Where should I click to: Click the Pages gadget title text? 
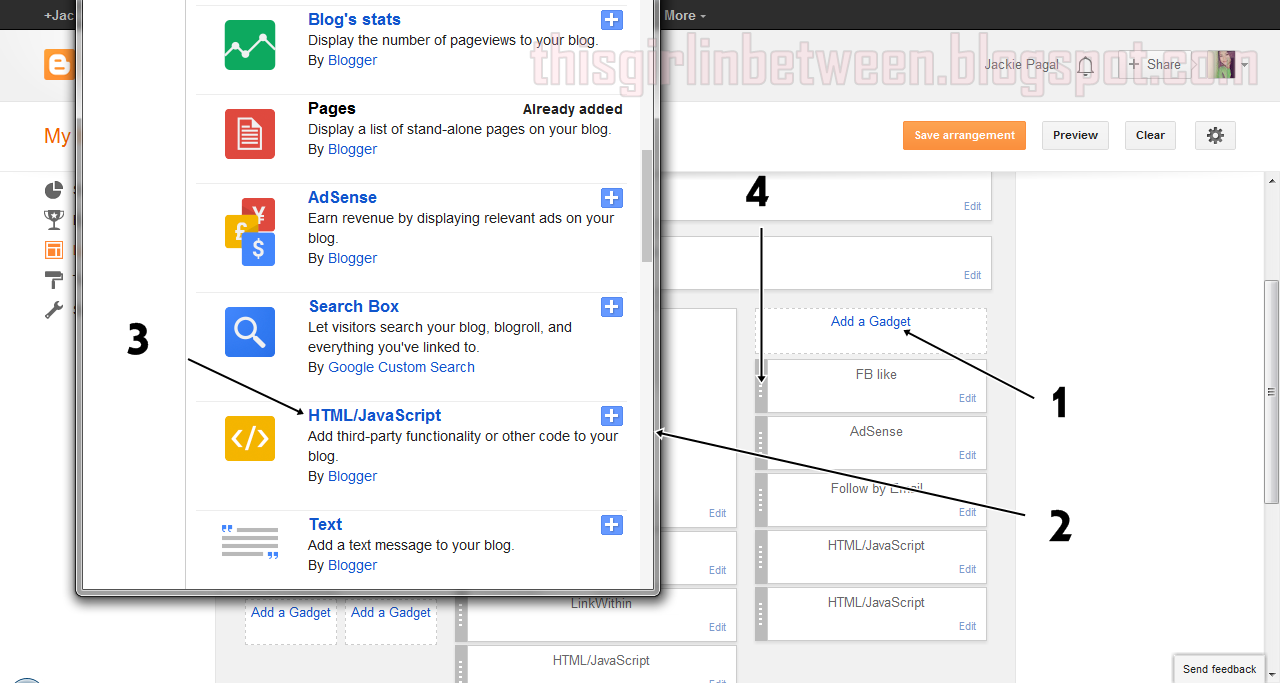[x=332, y=108]
